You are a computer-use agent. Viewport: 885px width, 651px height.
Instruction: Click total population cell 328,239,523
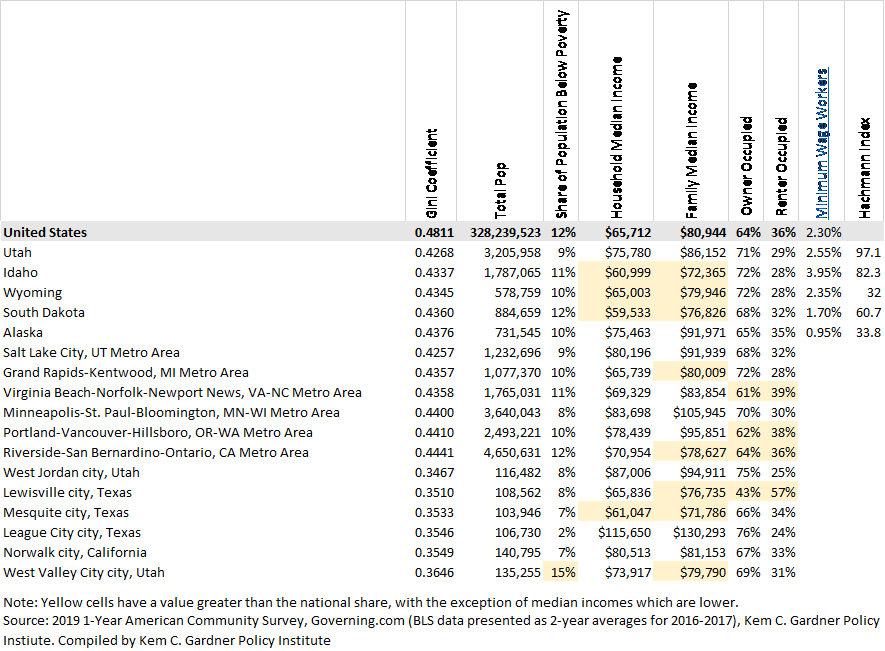point(505,233)
